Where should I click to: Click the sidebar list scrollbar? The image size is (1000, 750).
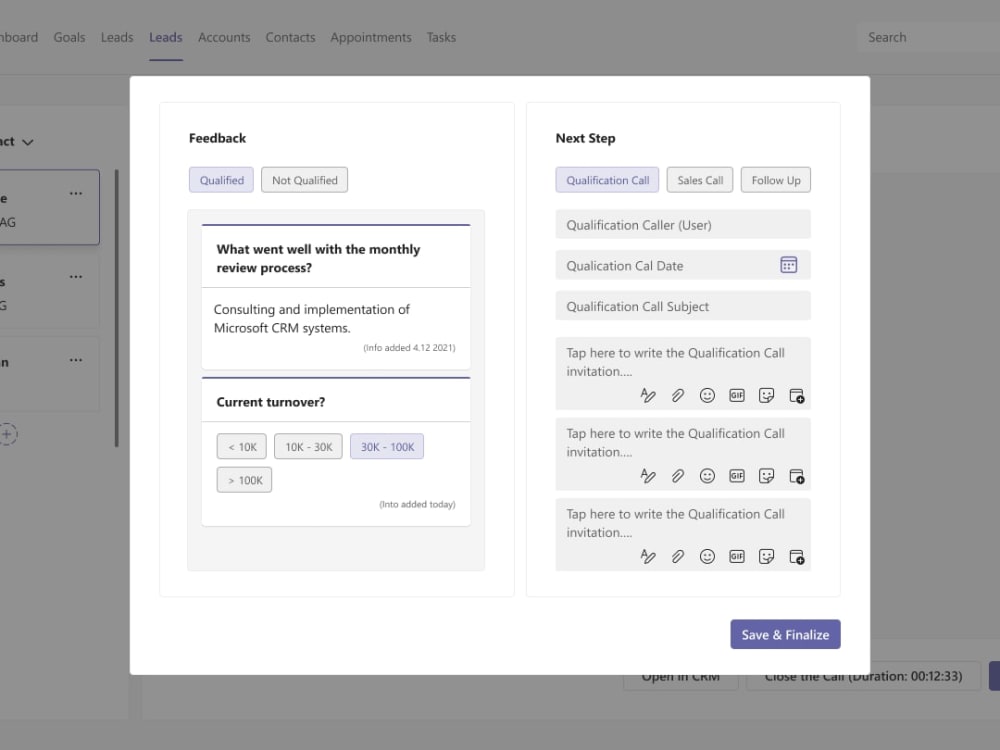tap(117, 308)
